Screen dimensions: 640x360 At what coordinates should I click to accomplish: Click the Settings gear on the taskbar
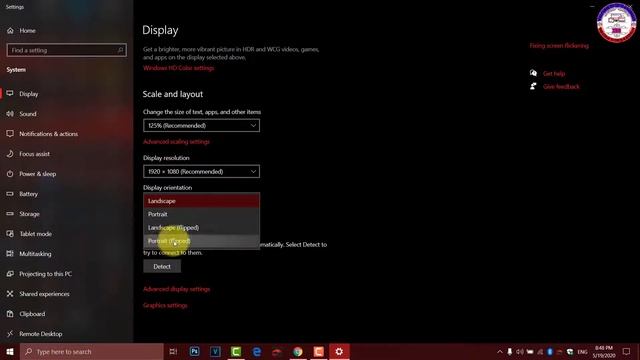pos(339,351)
